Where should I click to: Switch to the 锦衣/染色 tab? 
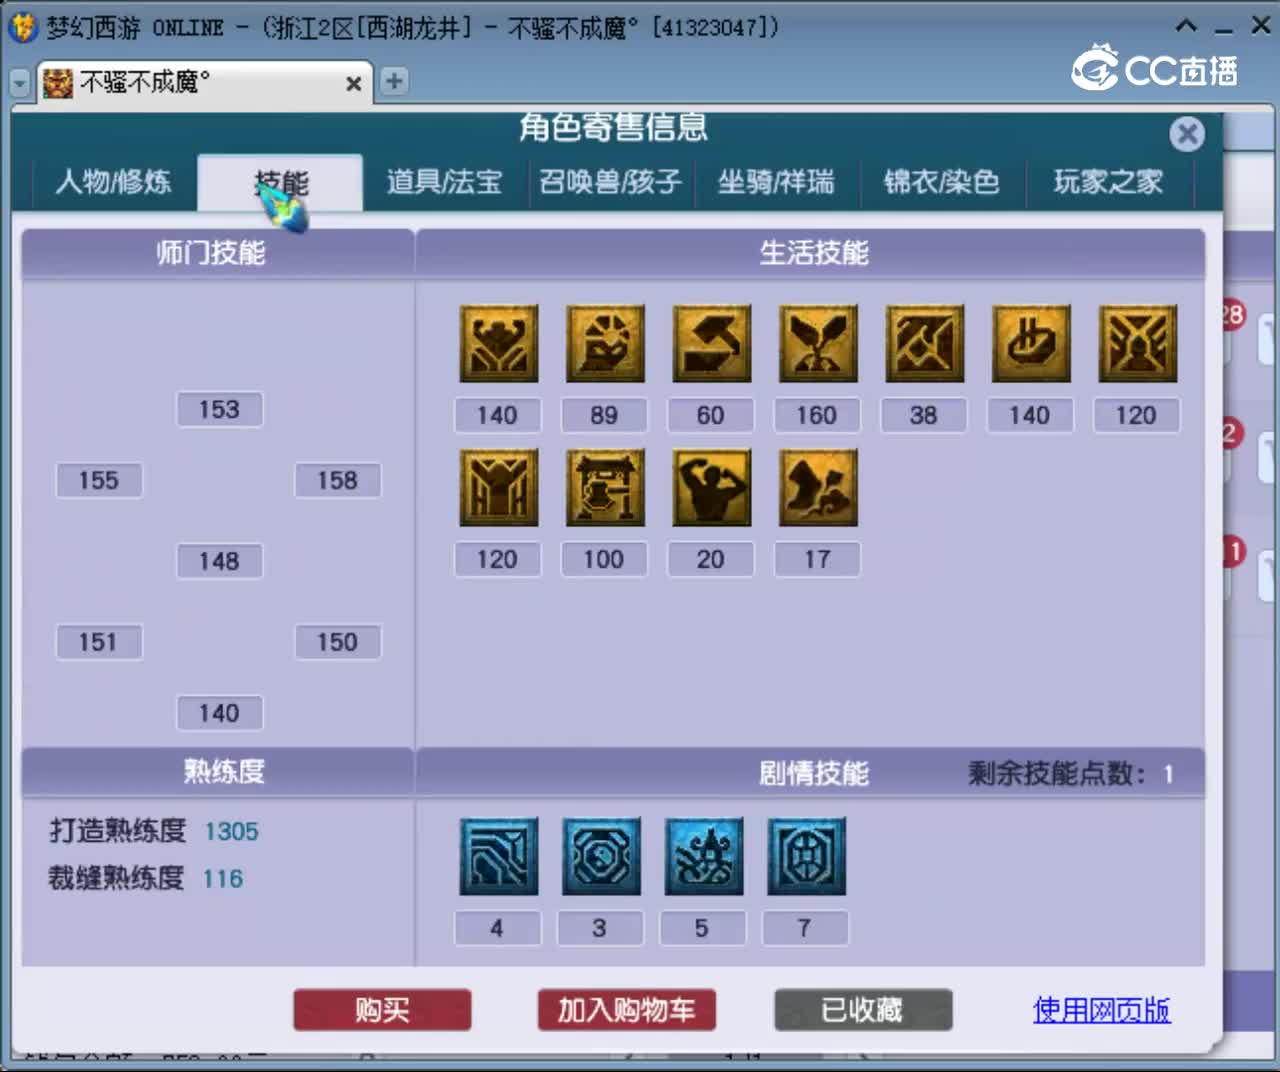942,182
